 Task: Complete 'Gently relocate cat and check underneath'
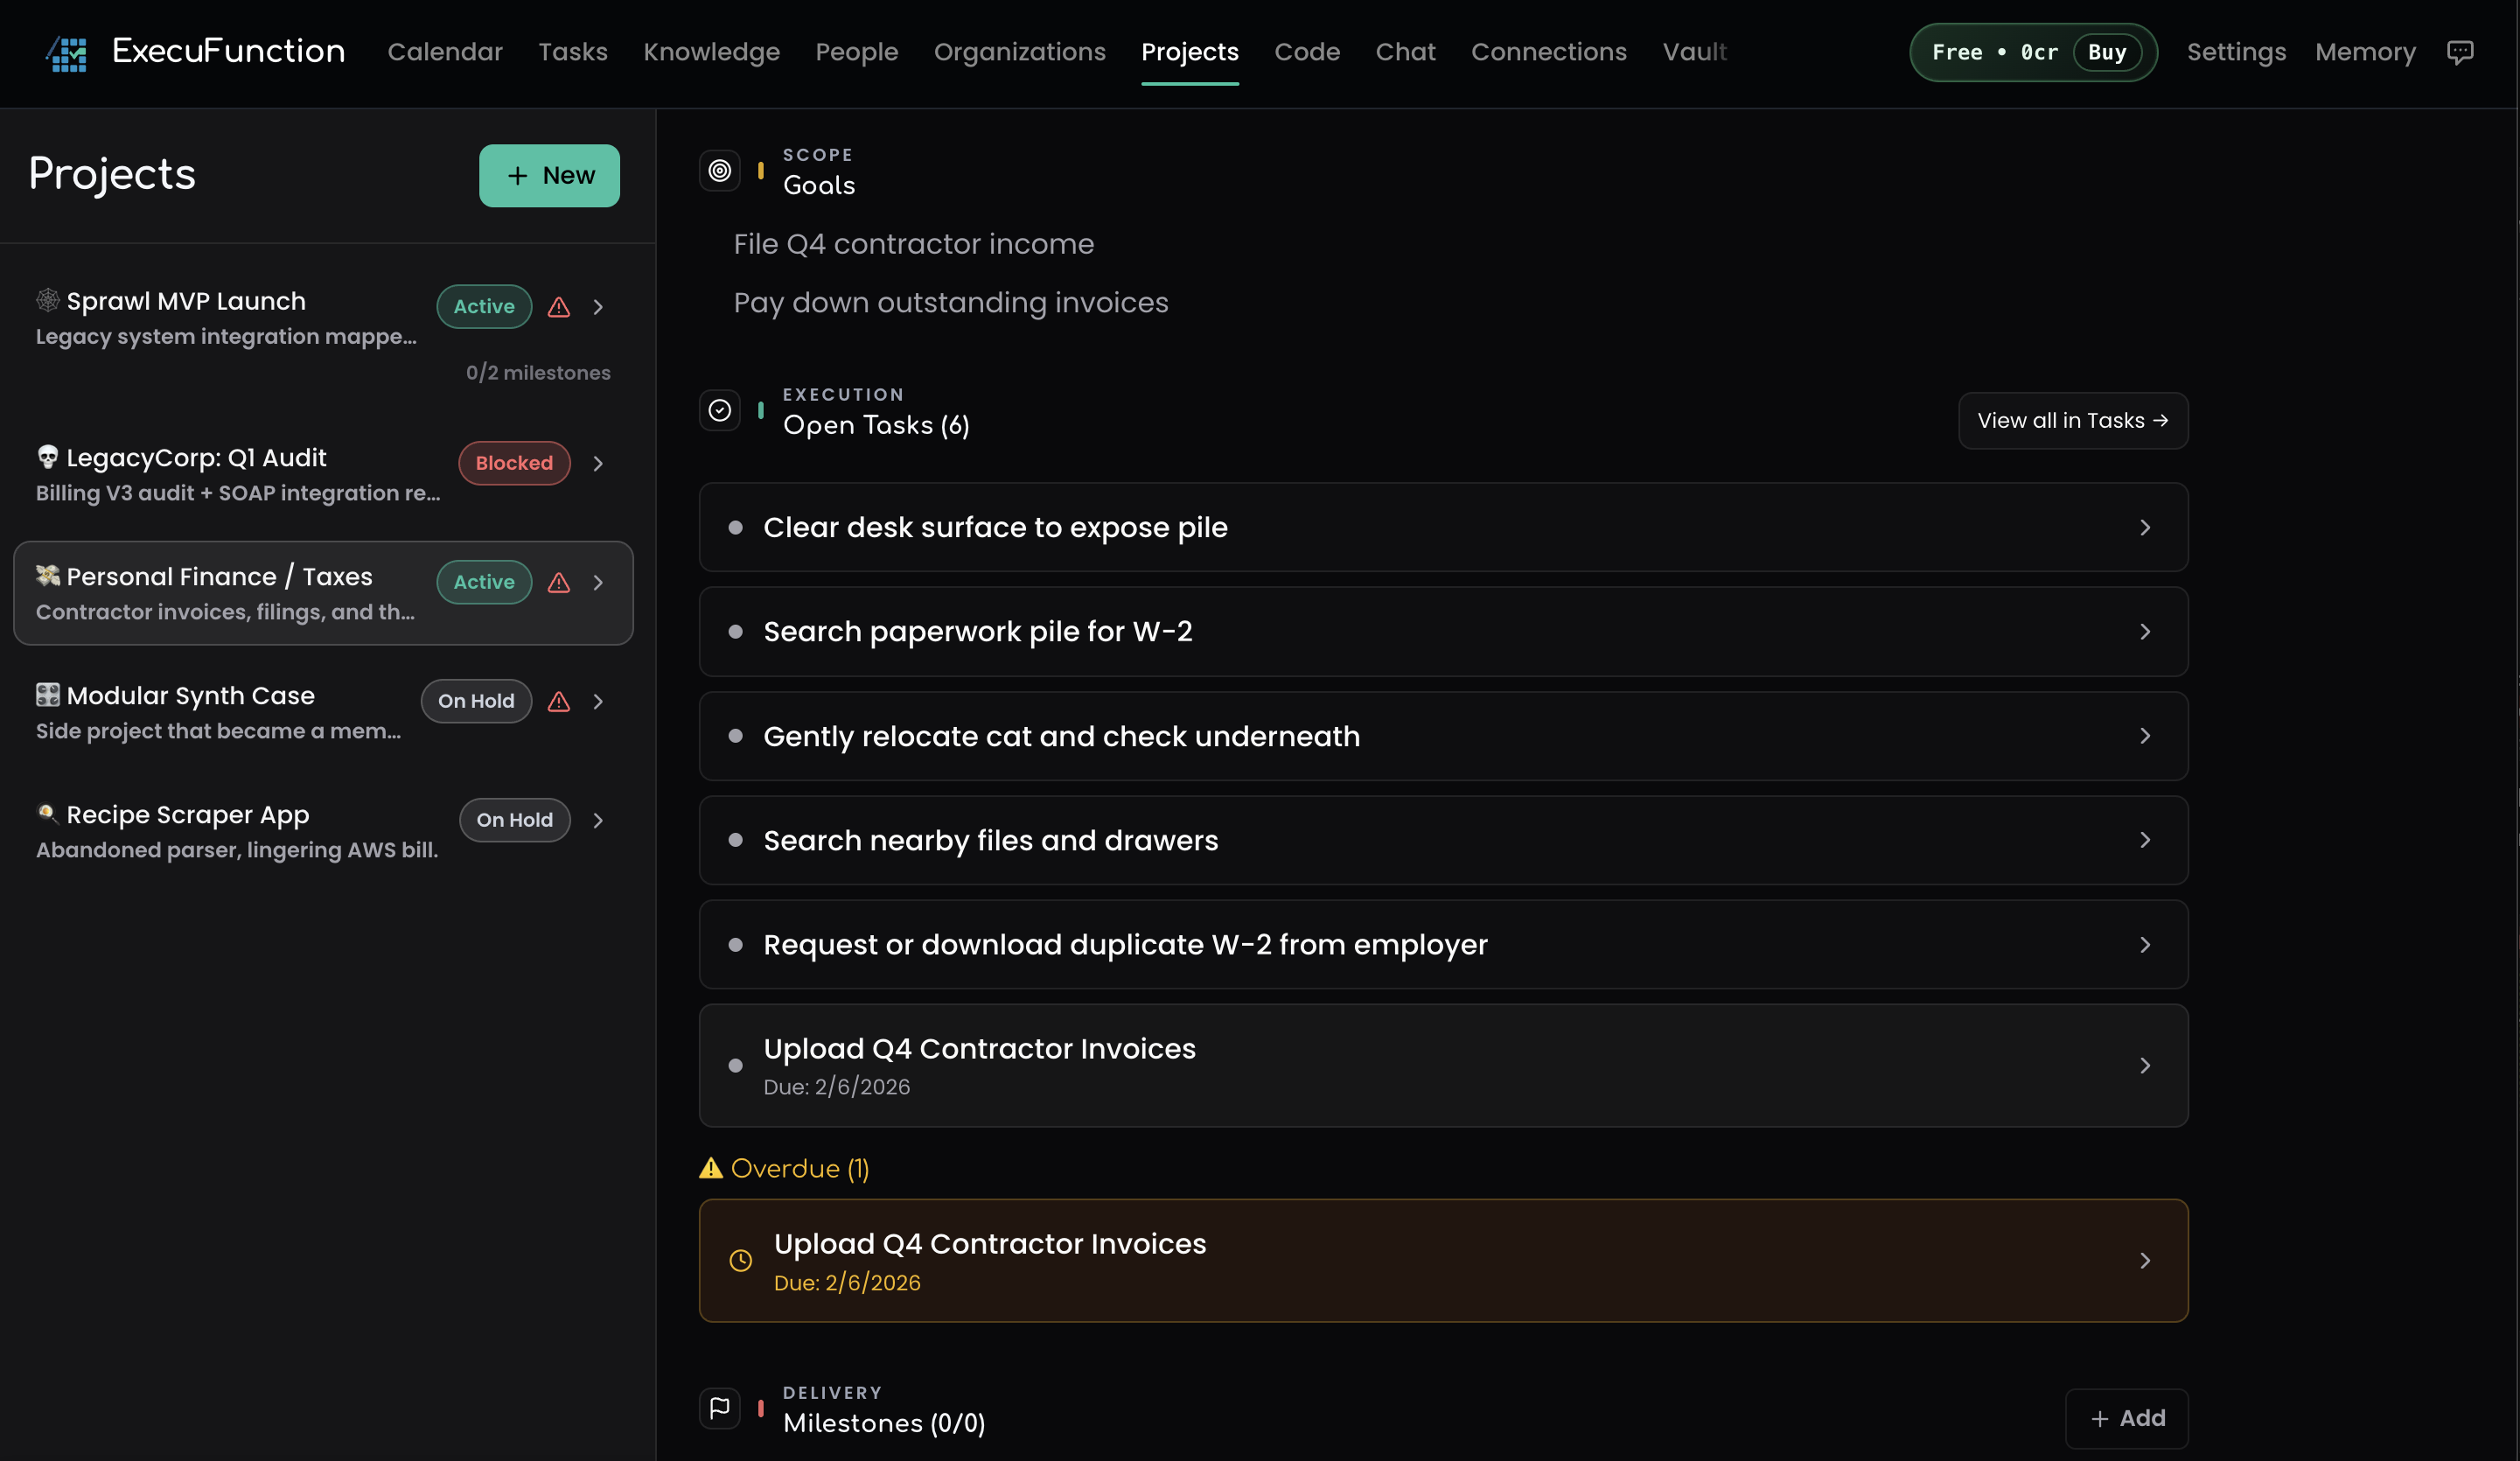pyautogui.click(x=737, y=736)
